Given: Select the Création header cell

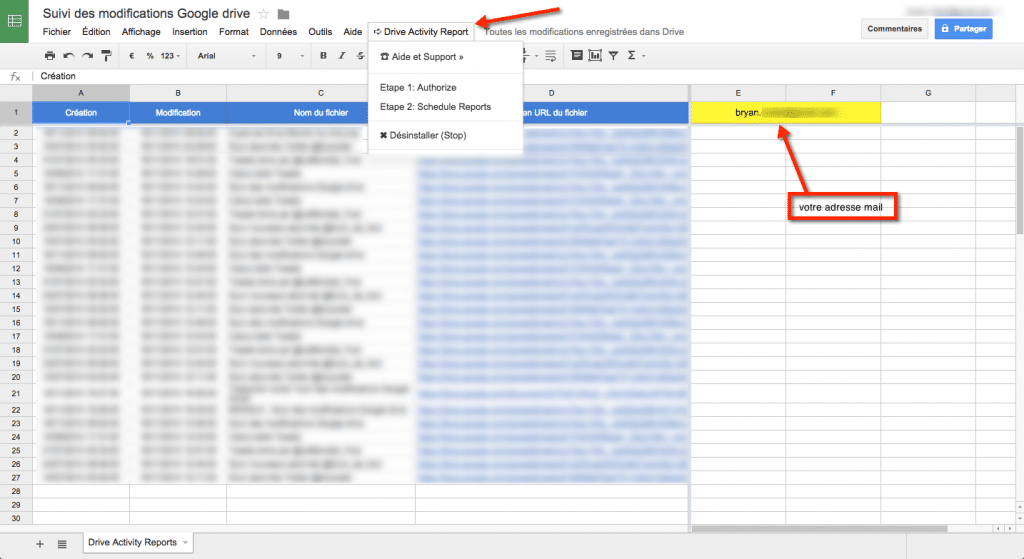Looking at the screenshot, I should (x=81, y=112).
